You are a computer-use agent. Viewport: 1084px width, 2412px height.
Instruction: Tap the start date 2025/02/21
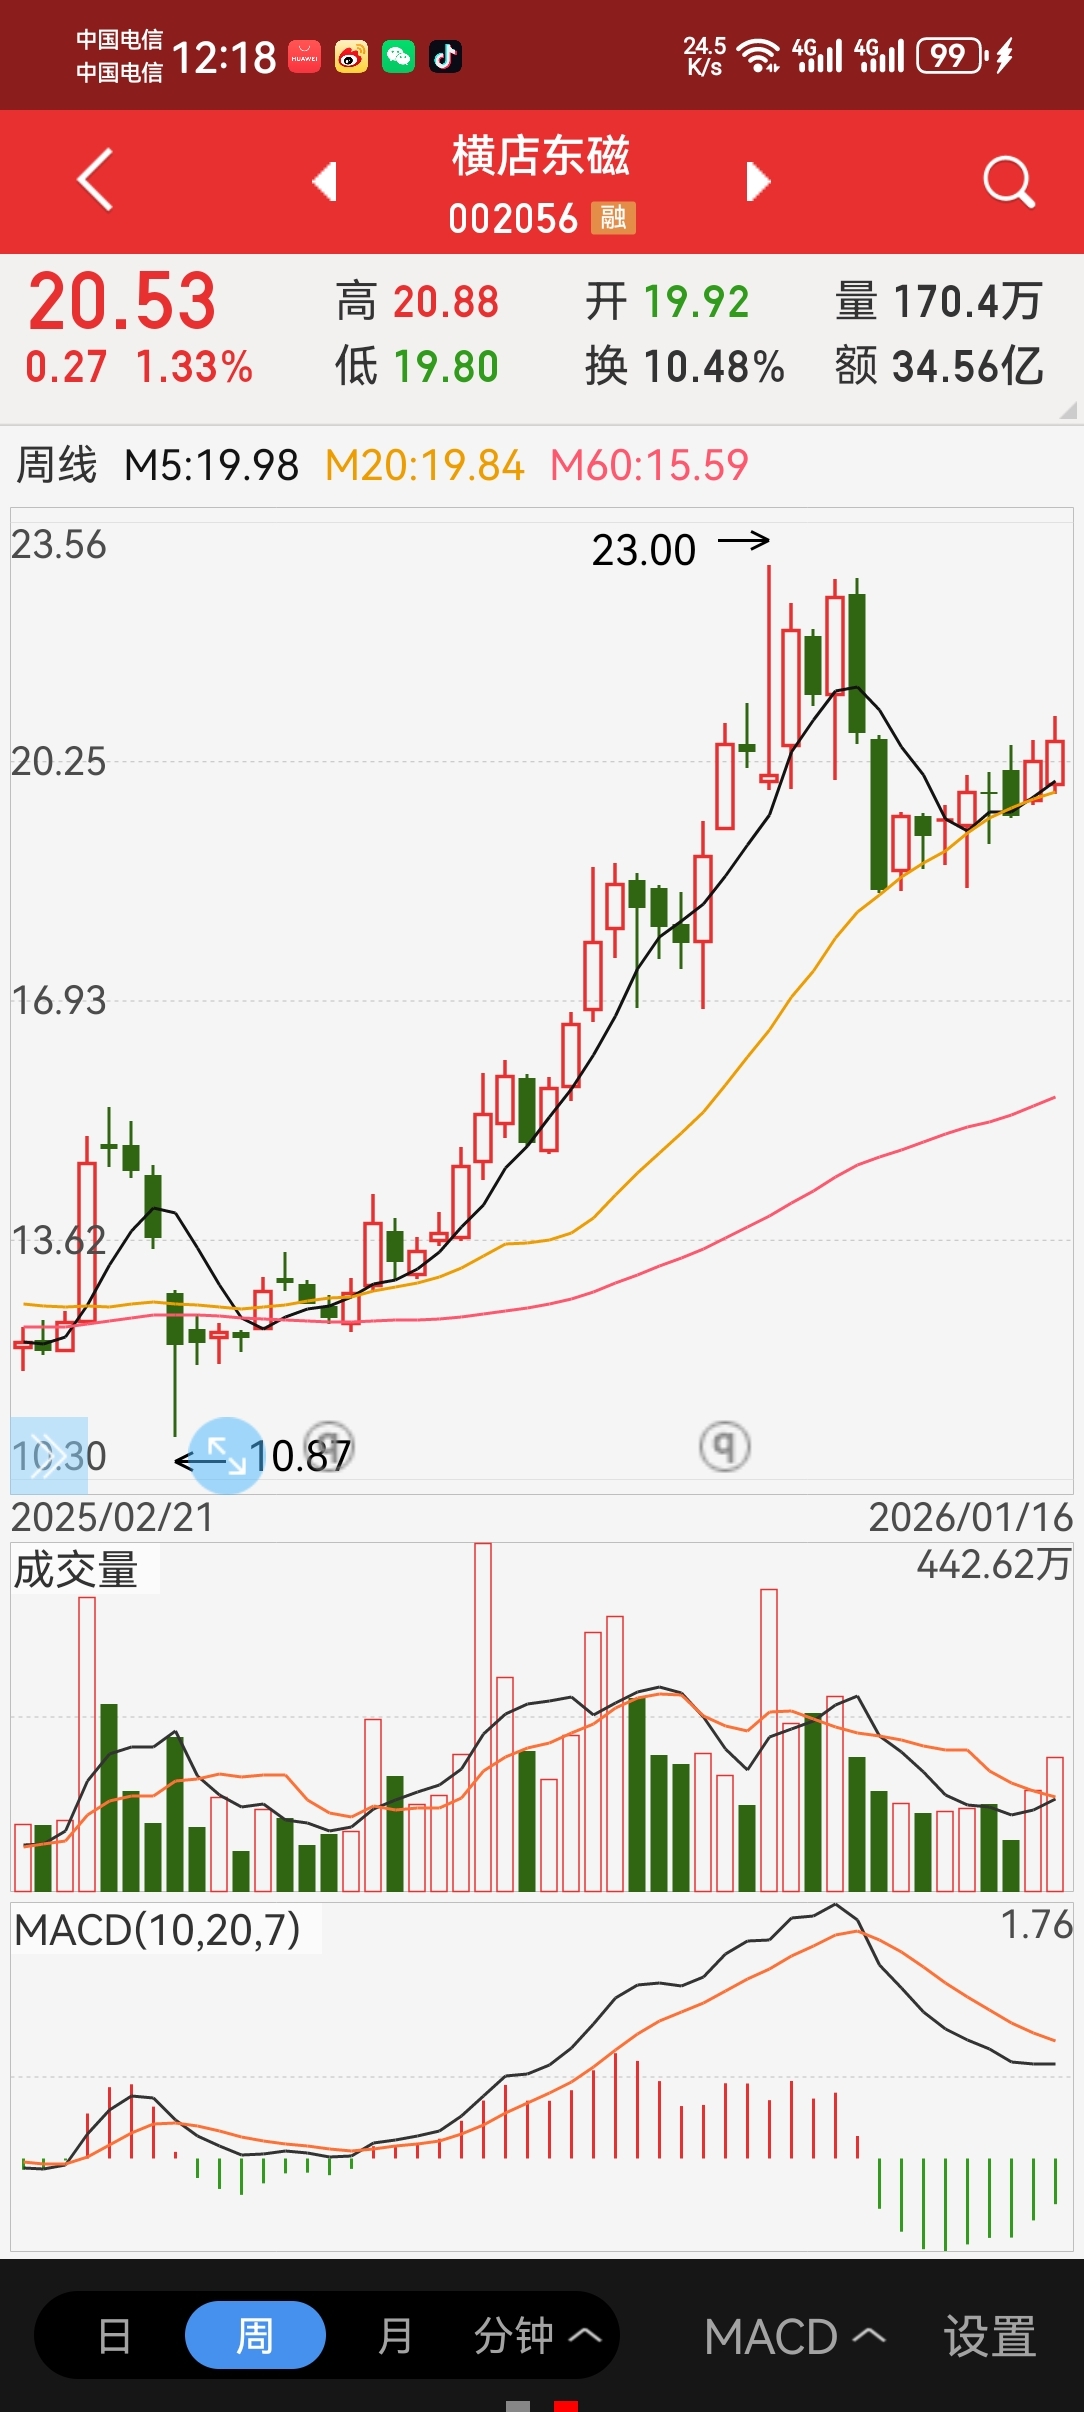[112, 1517]
